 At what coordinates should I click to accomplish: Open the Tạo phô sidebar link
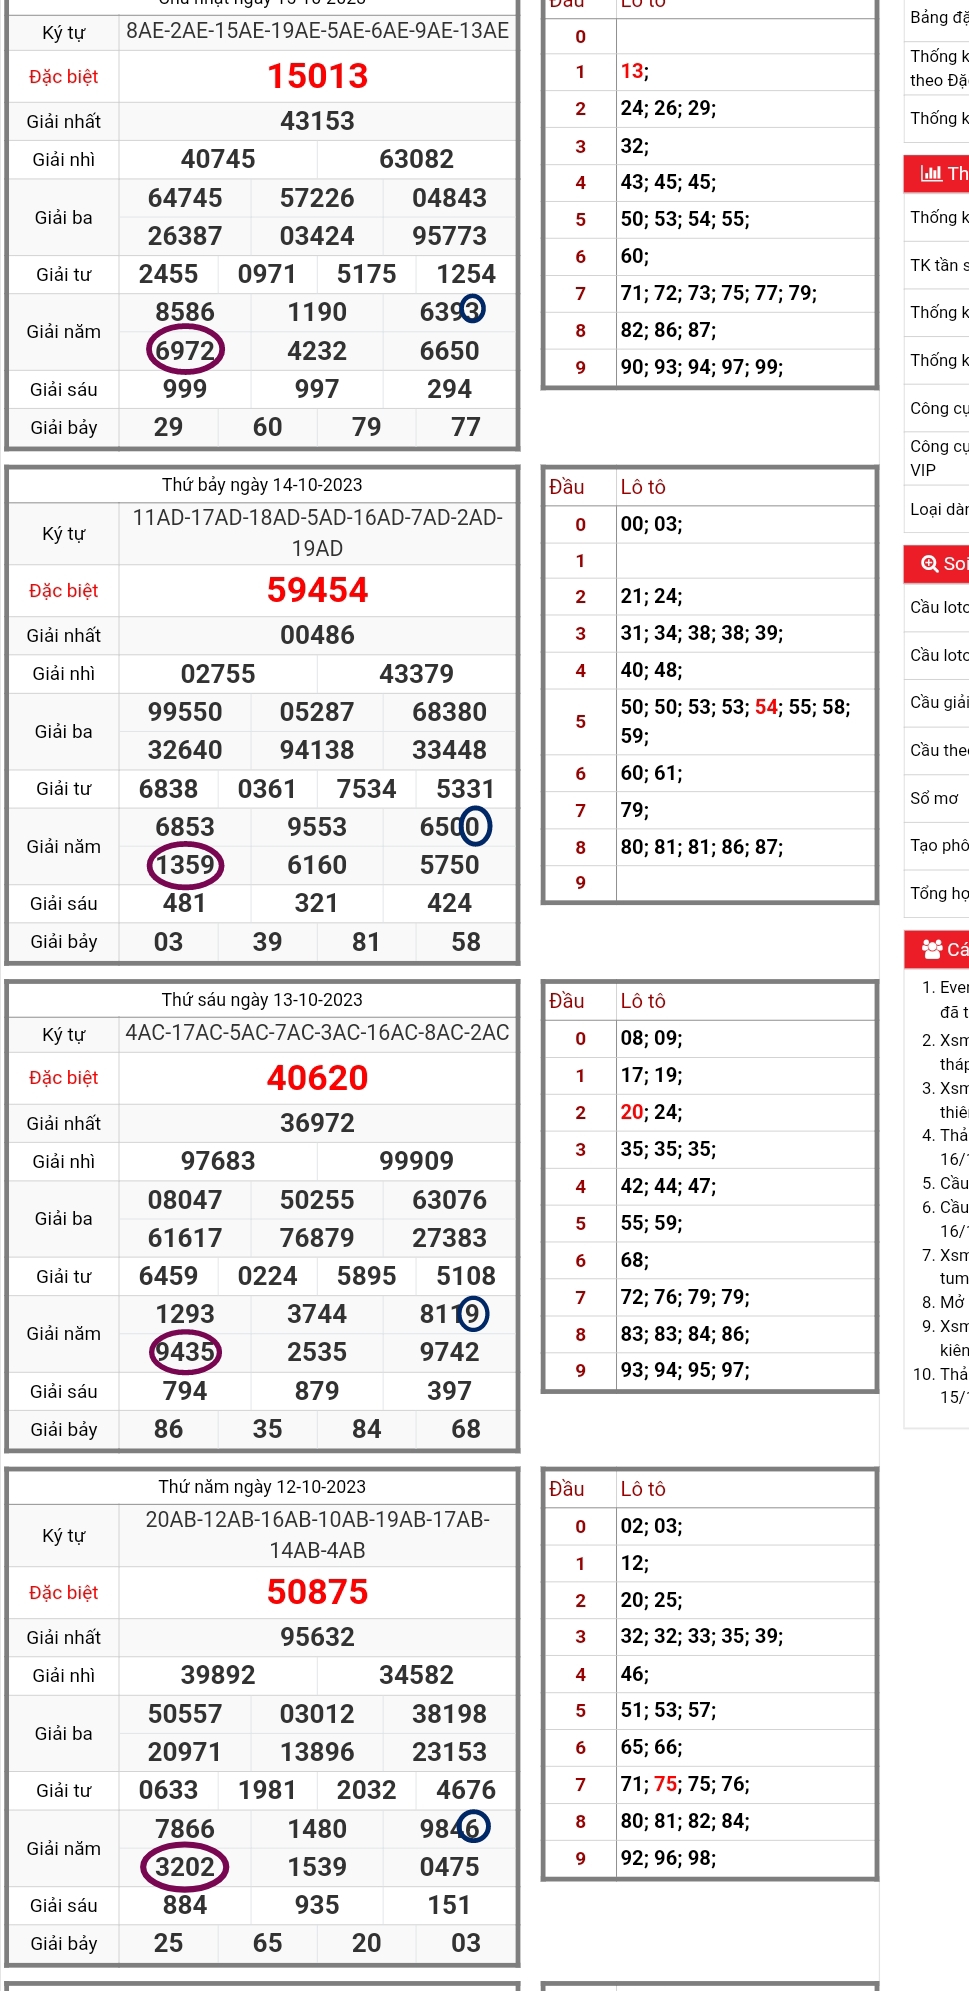[x=938, y=845]
